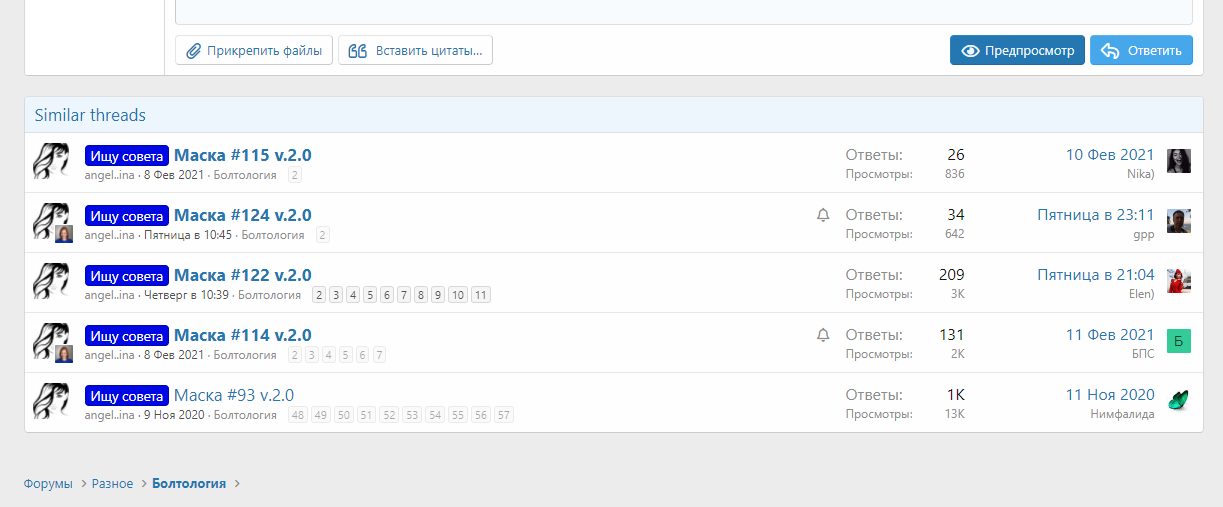Click Предпросмотр preview button
1223x507 pixels.
click(1017, 50)
